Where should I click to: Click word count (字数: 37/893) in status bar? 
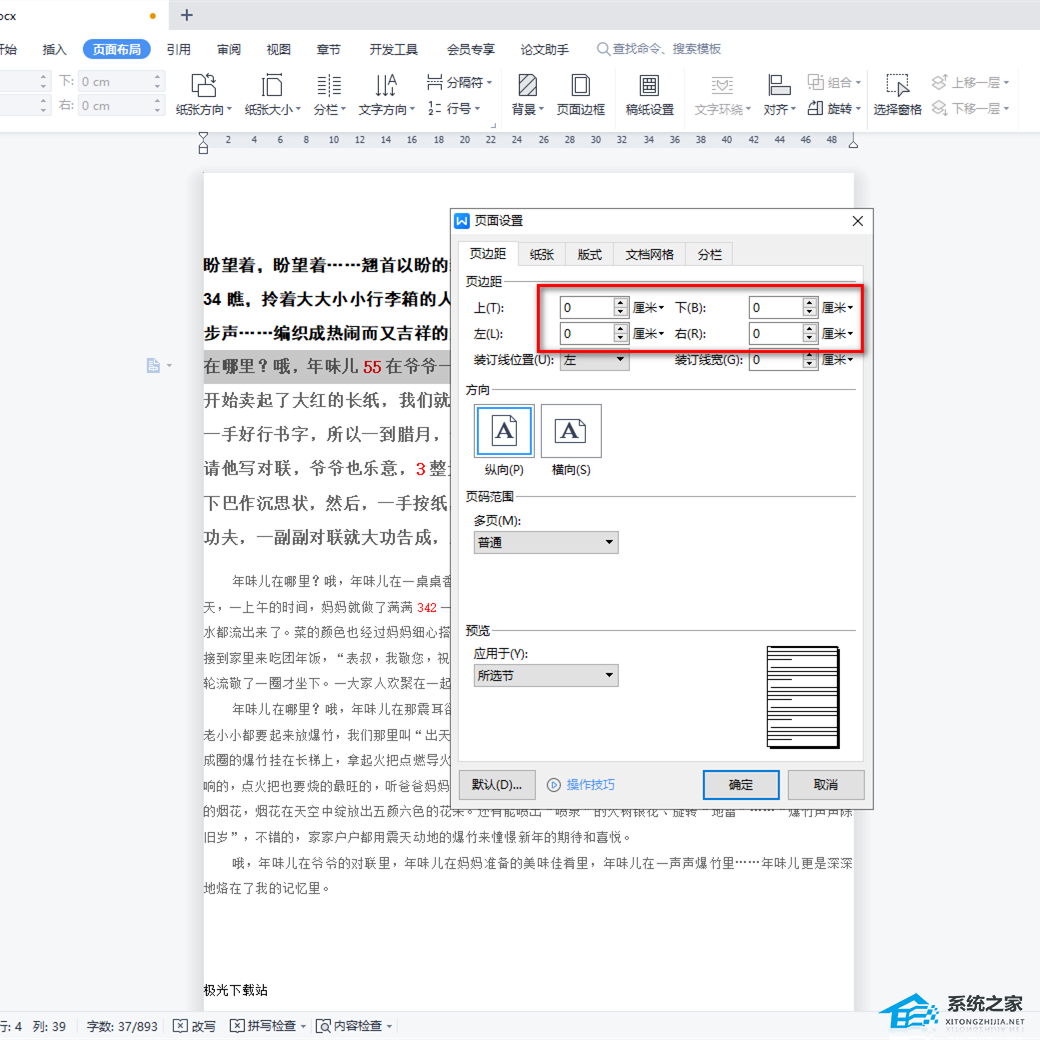[x=122, y=1026]
